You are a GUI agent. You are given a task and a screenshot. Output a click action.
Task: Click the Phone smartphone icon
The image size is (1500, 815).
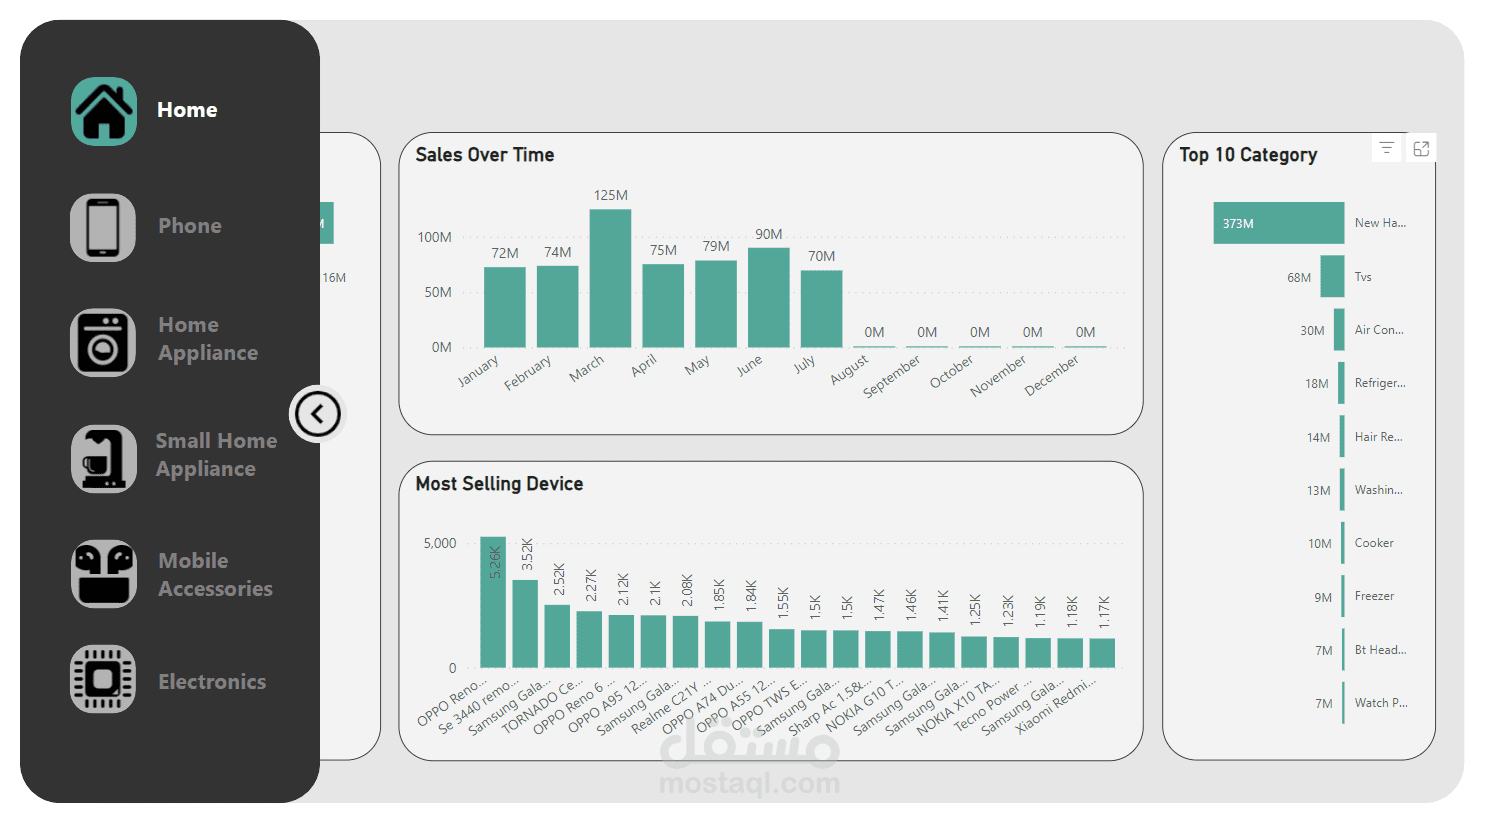[x=103, y=227]
